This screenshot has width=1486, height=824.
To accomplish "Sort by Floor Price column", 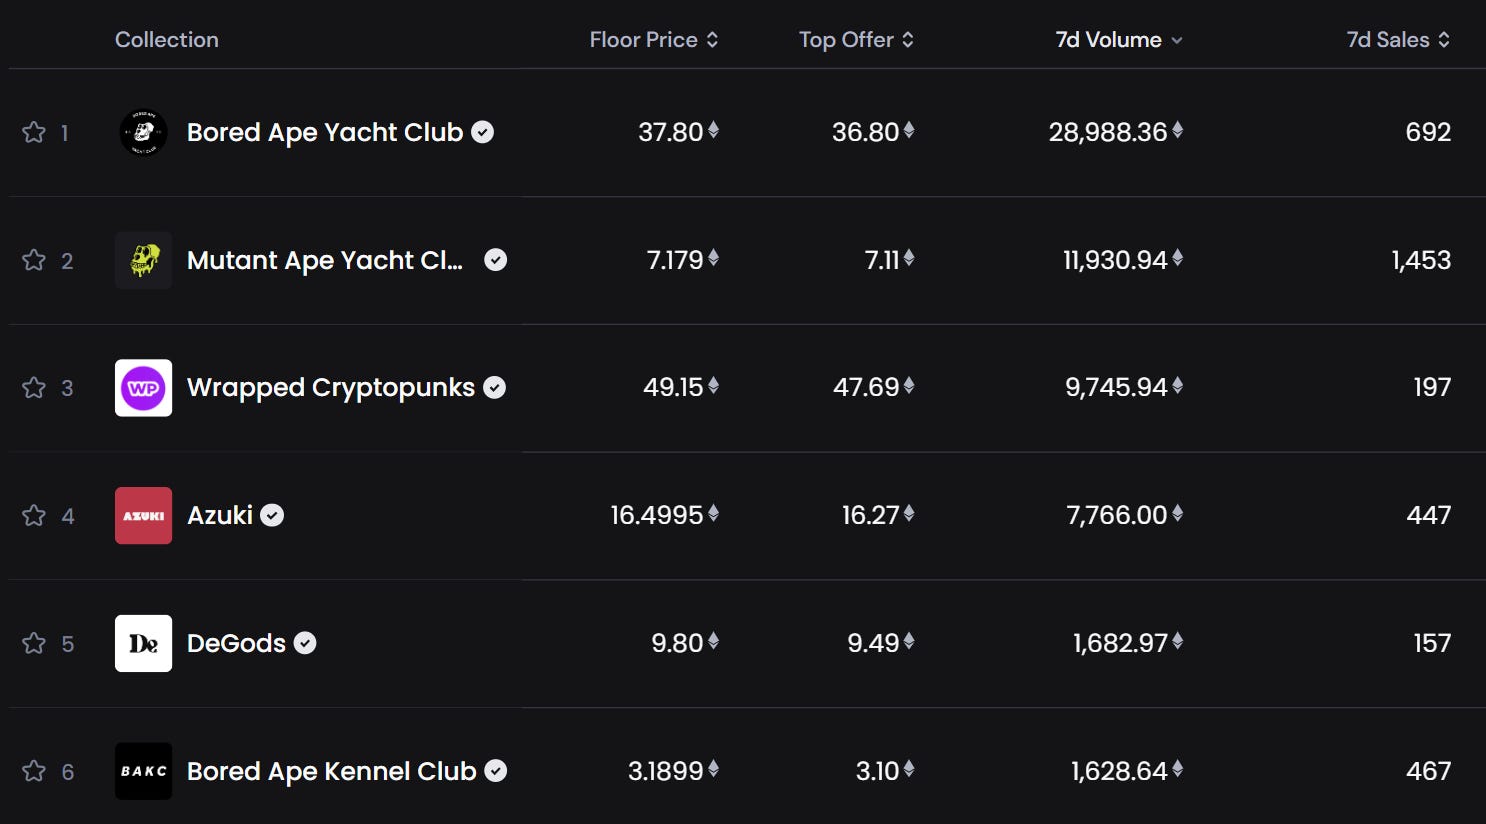I will (653, 40).
